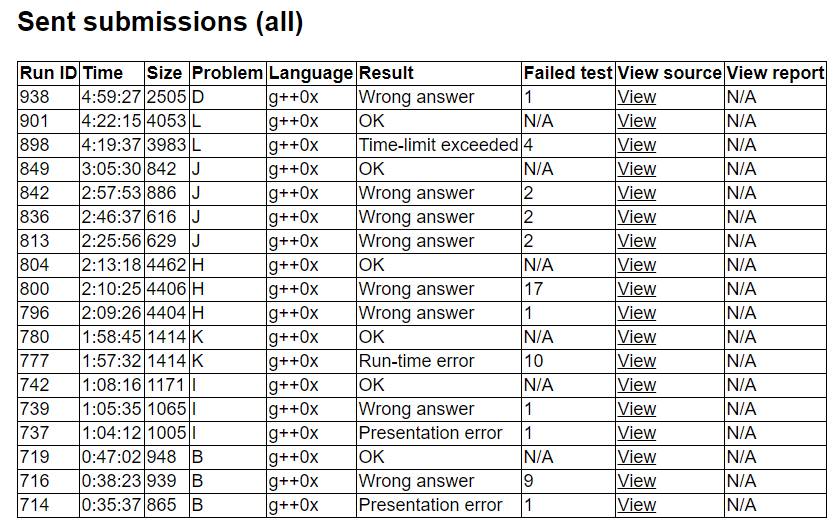Open View link in run 800 row
This screenshot has width=834, height=532.
pos(637,289)
